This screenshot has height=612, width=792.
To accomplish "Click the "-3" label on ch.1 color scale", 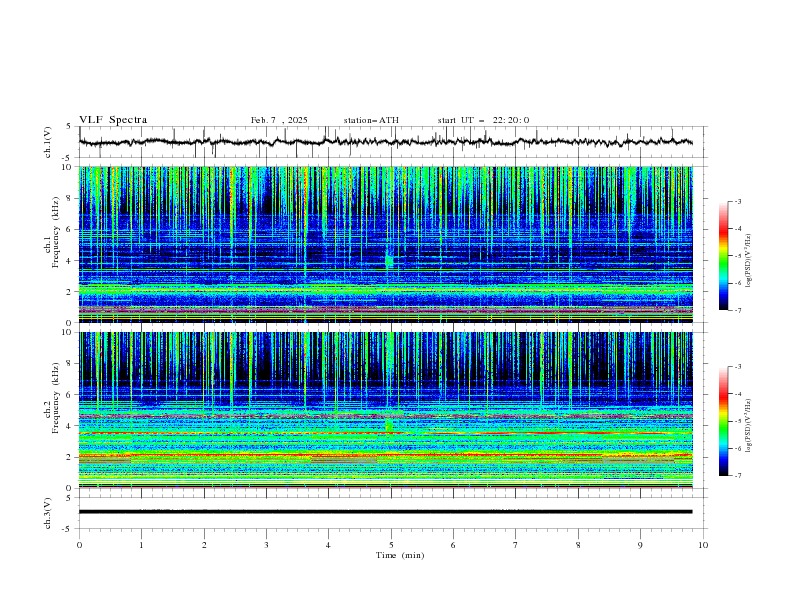I will pos(737,201).
